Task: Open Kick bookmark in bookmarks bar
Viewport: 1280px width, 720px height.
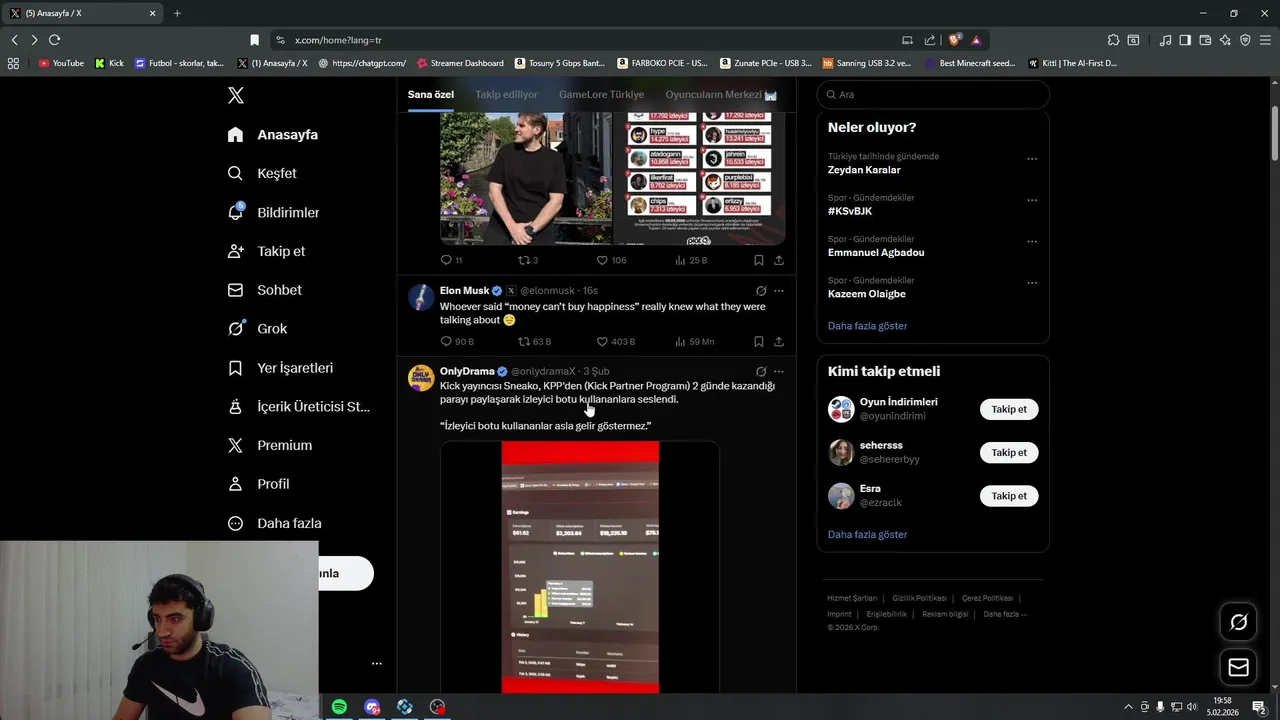Action: (x=110, y=63)
